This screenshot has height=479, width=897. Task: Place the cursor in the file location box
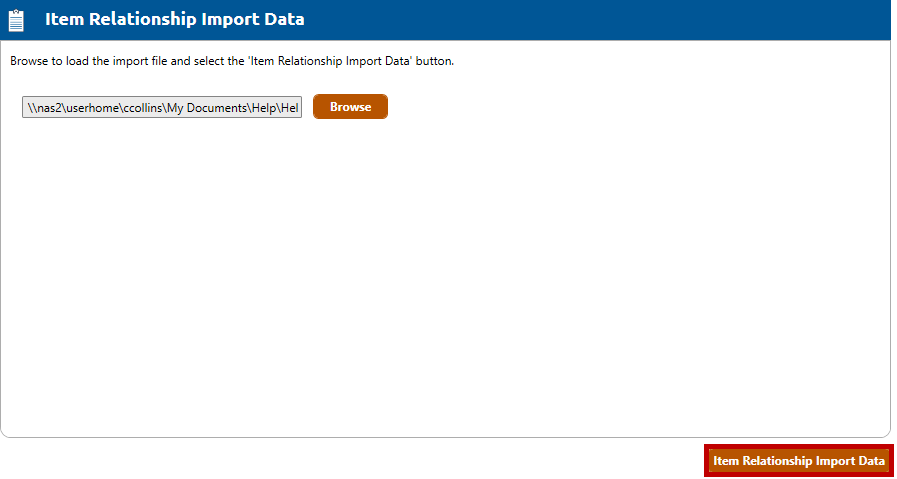click(162, 107)
